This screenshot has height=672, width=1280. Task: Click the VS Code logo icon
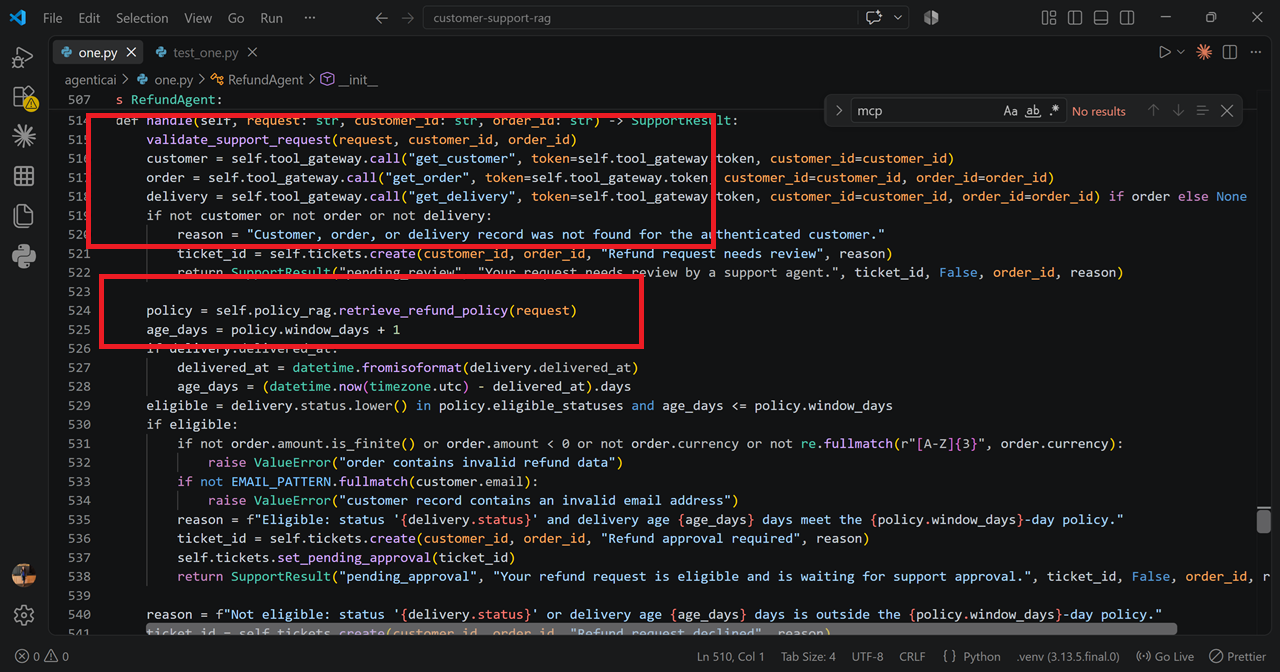pos(17,18)
